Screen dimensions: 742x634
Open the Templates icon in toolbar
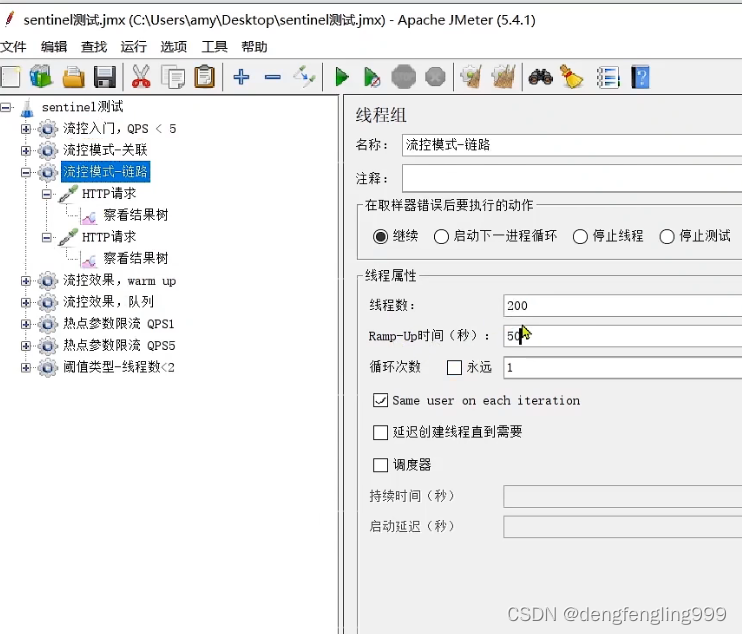[x=41, y=77]
